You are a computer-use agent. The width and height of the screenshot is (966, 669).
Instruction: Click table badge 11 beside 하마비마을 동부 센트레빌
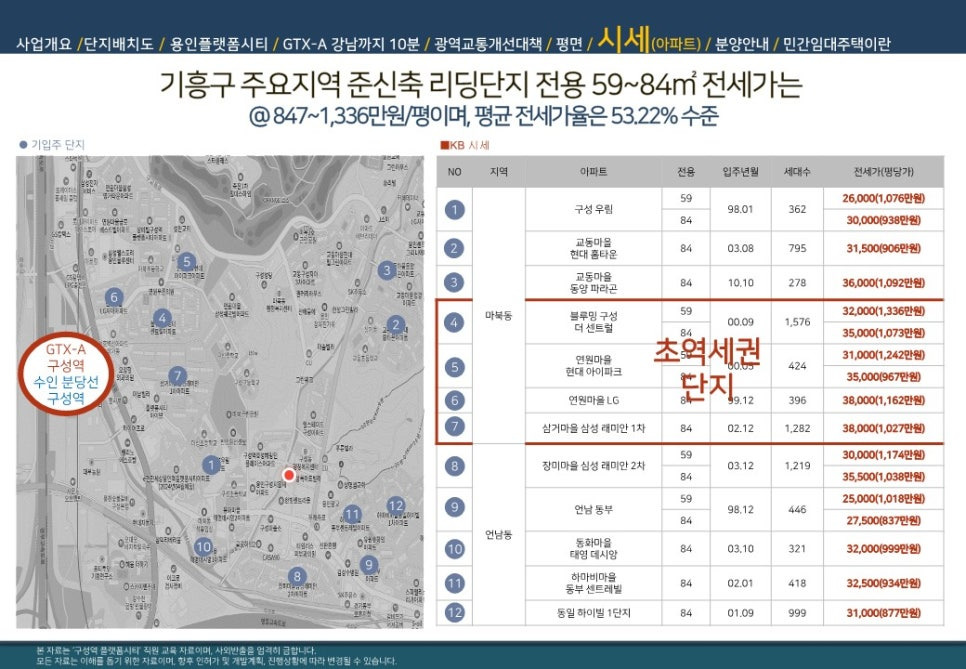click(x=455, y=583)
